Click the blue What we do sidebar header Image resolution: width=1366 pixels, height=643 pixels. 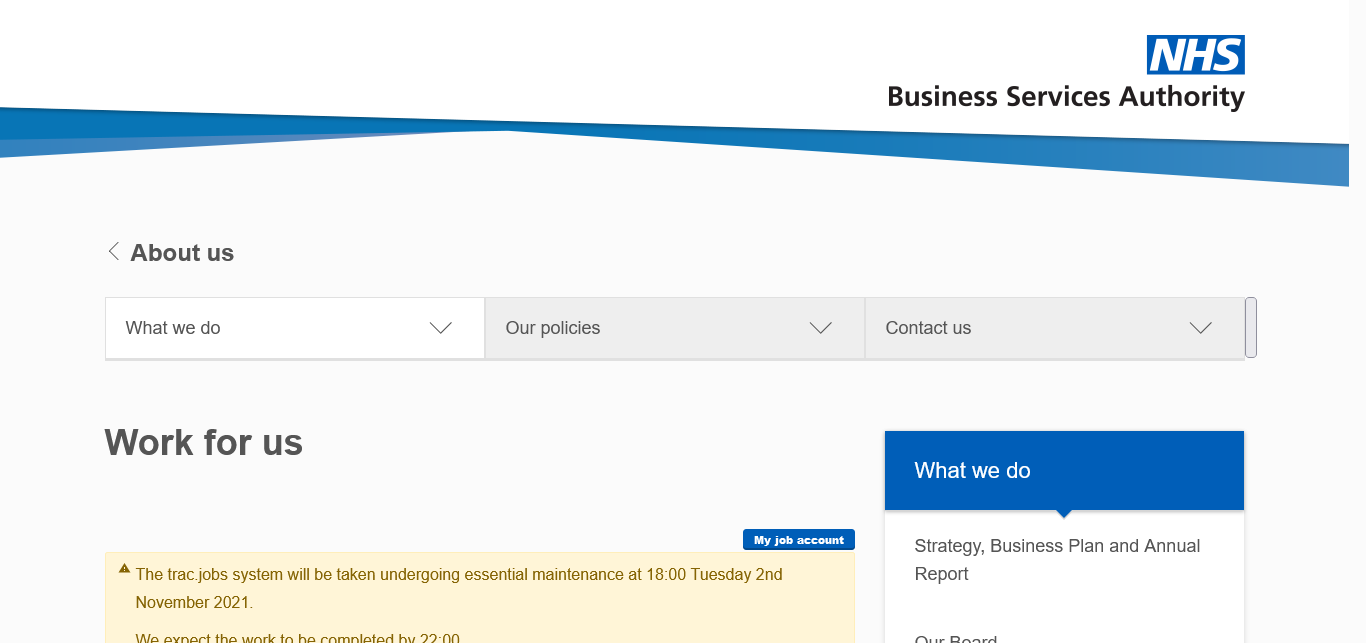click(1064, 471)
